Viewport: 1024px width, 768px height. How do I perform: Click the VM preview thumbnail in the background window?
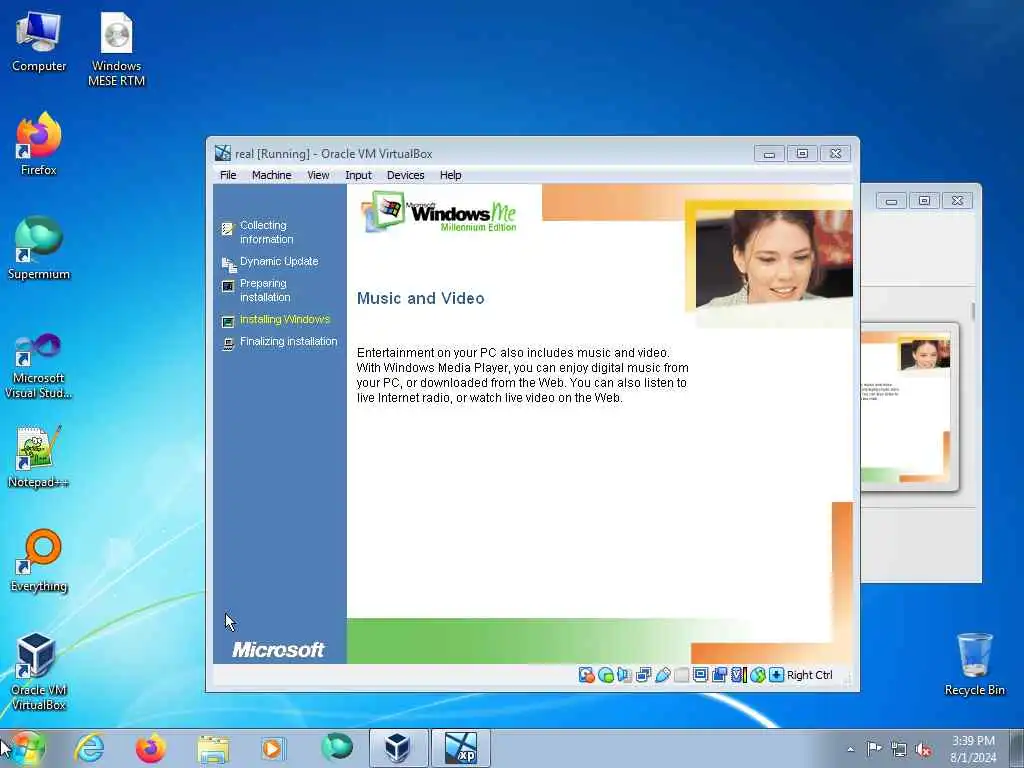point(906,406)
